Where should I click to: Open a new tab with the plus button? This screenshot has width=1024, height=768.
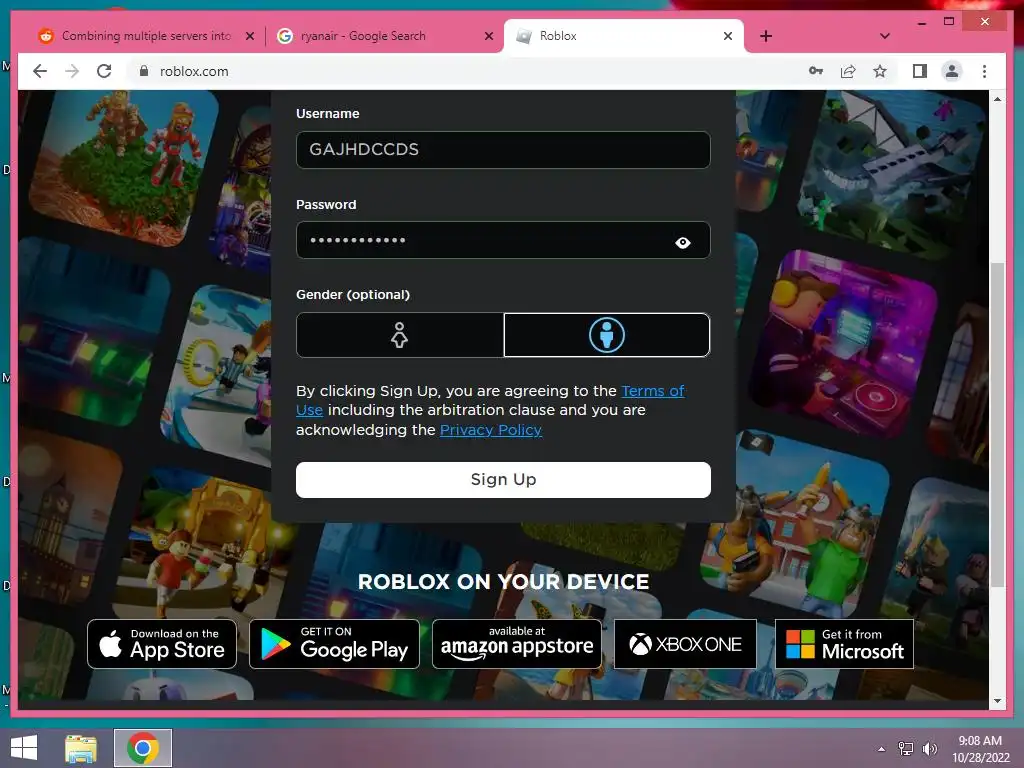(766, 36)
